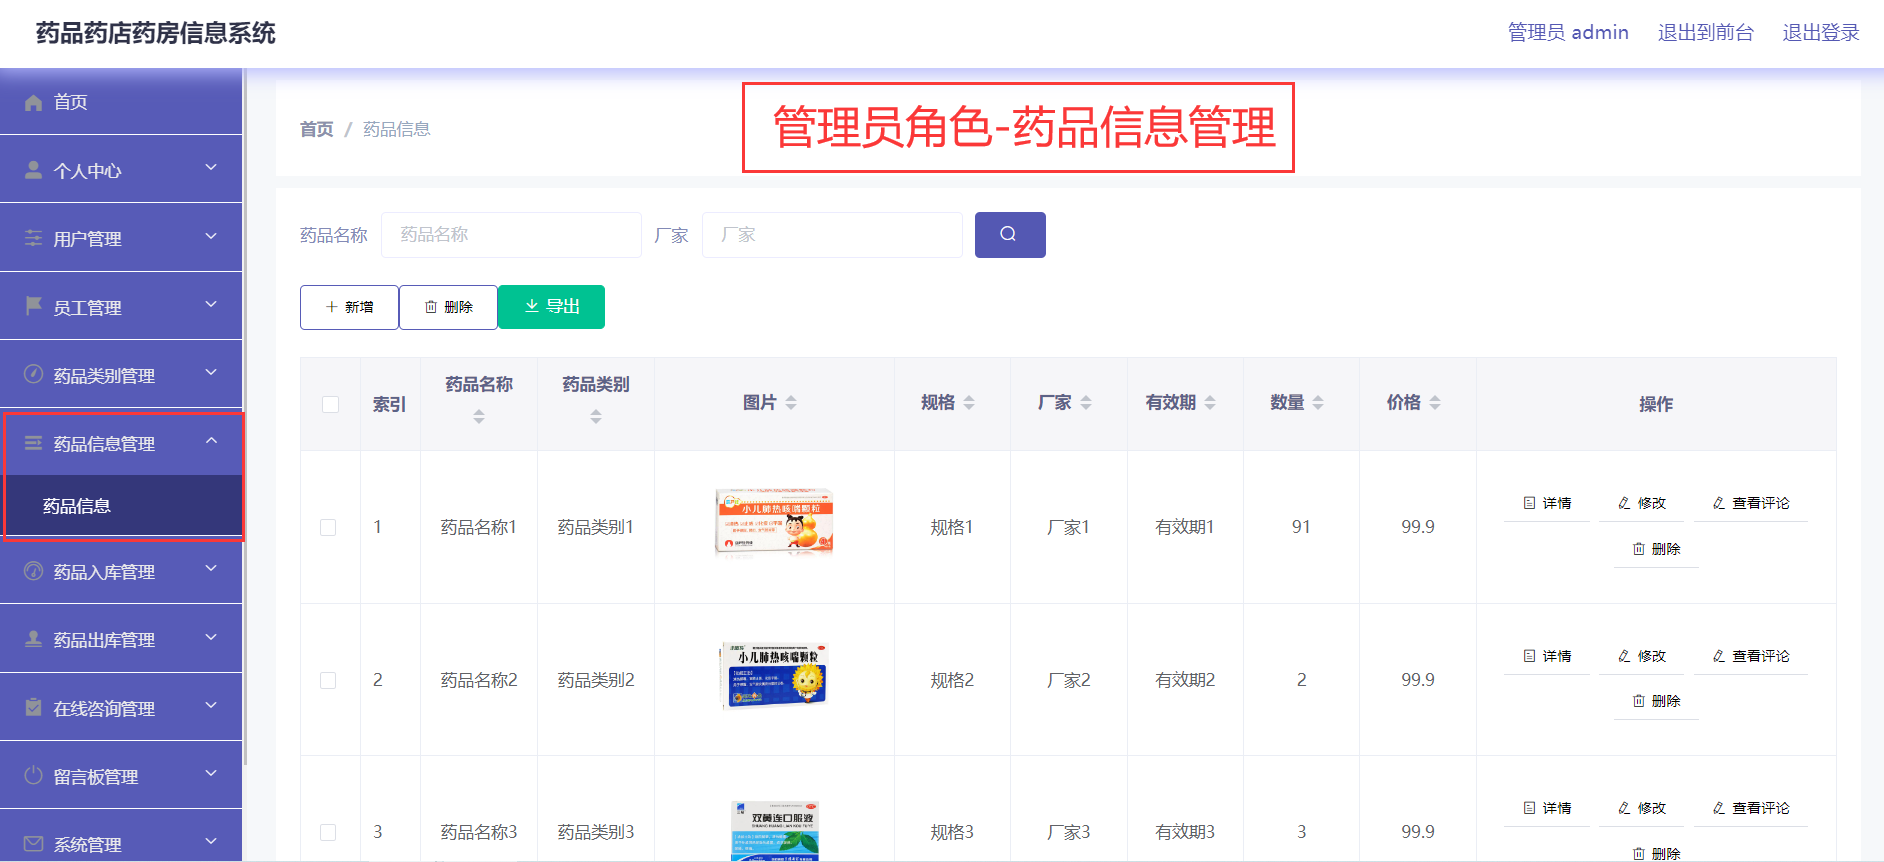Open the 首页 sidebar menu item
The height and width of the screenshot is (862, 1884).
pos(121,102)
